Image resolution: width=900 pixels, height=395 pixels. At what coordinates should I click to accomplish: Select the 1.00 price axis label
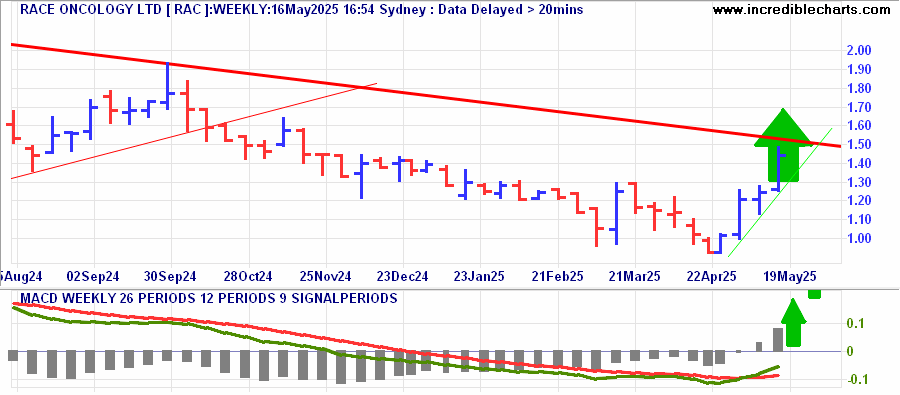(x=859, y=238)
